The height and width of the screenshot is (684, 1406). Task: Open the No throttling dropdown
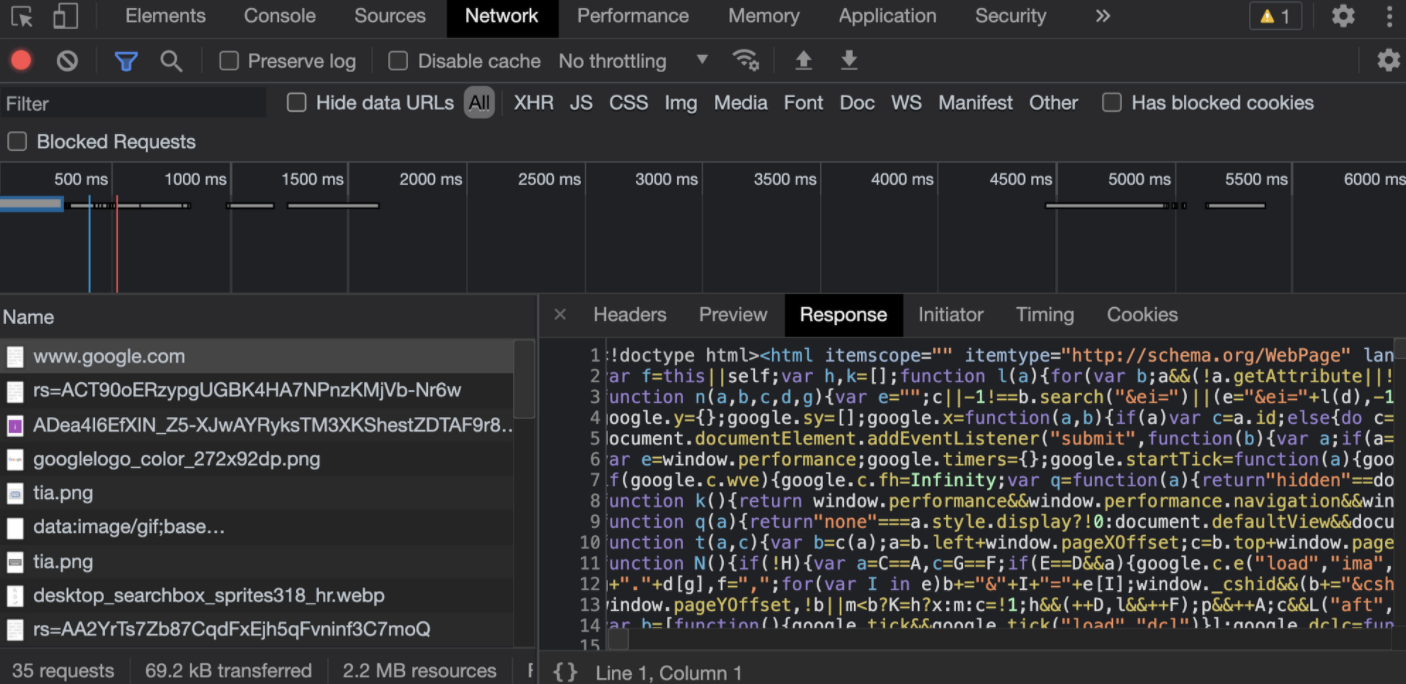(633, 61)
